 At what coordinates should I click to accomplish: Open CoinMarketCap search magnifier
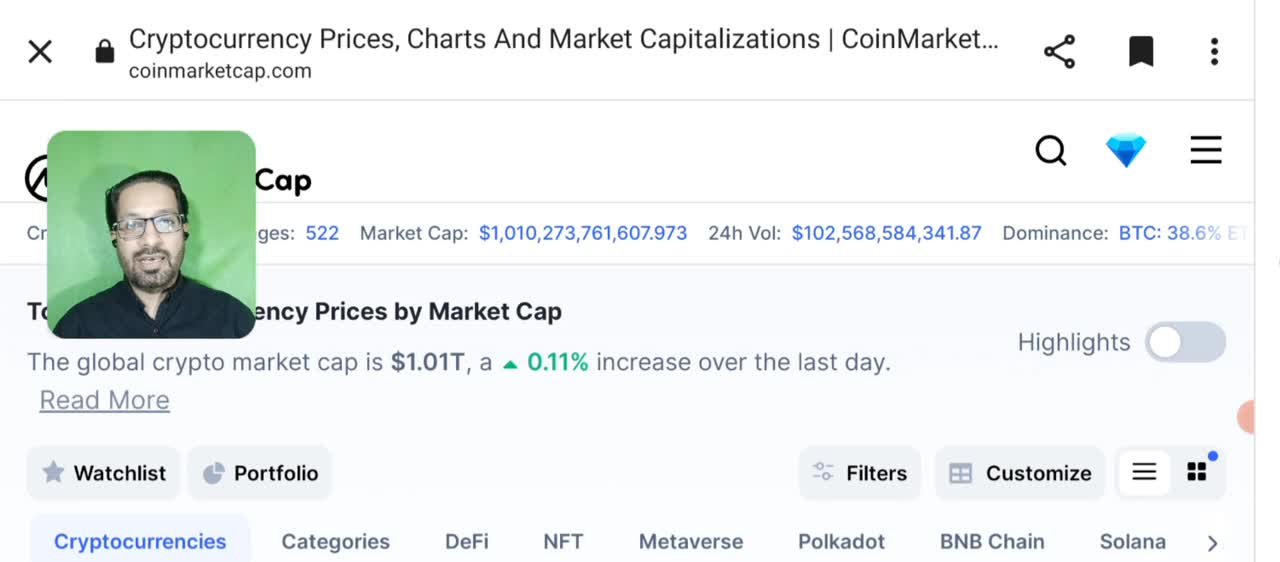(1050, 151)
